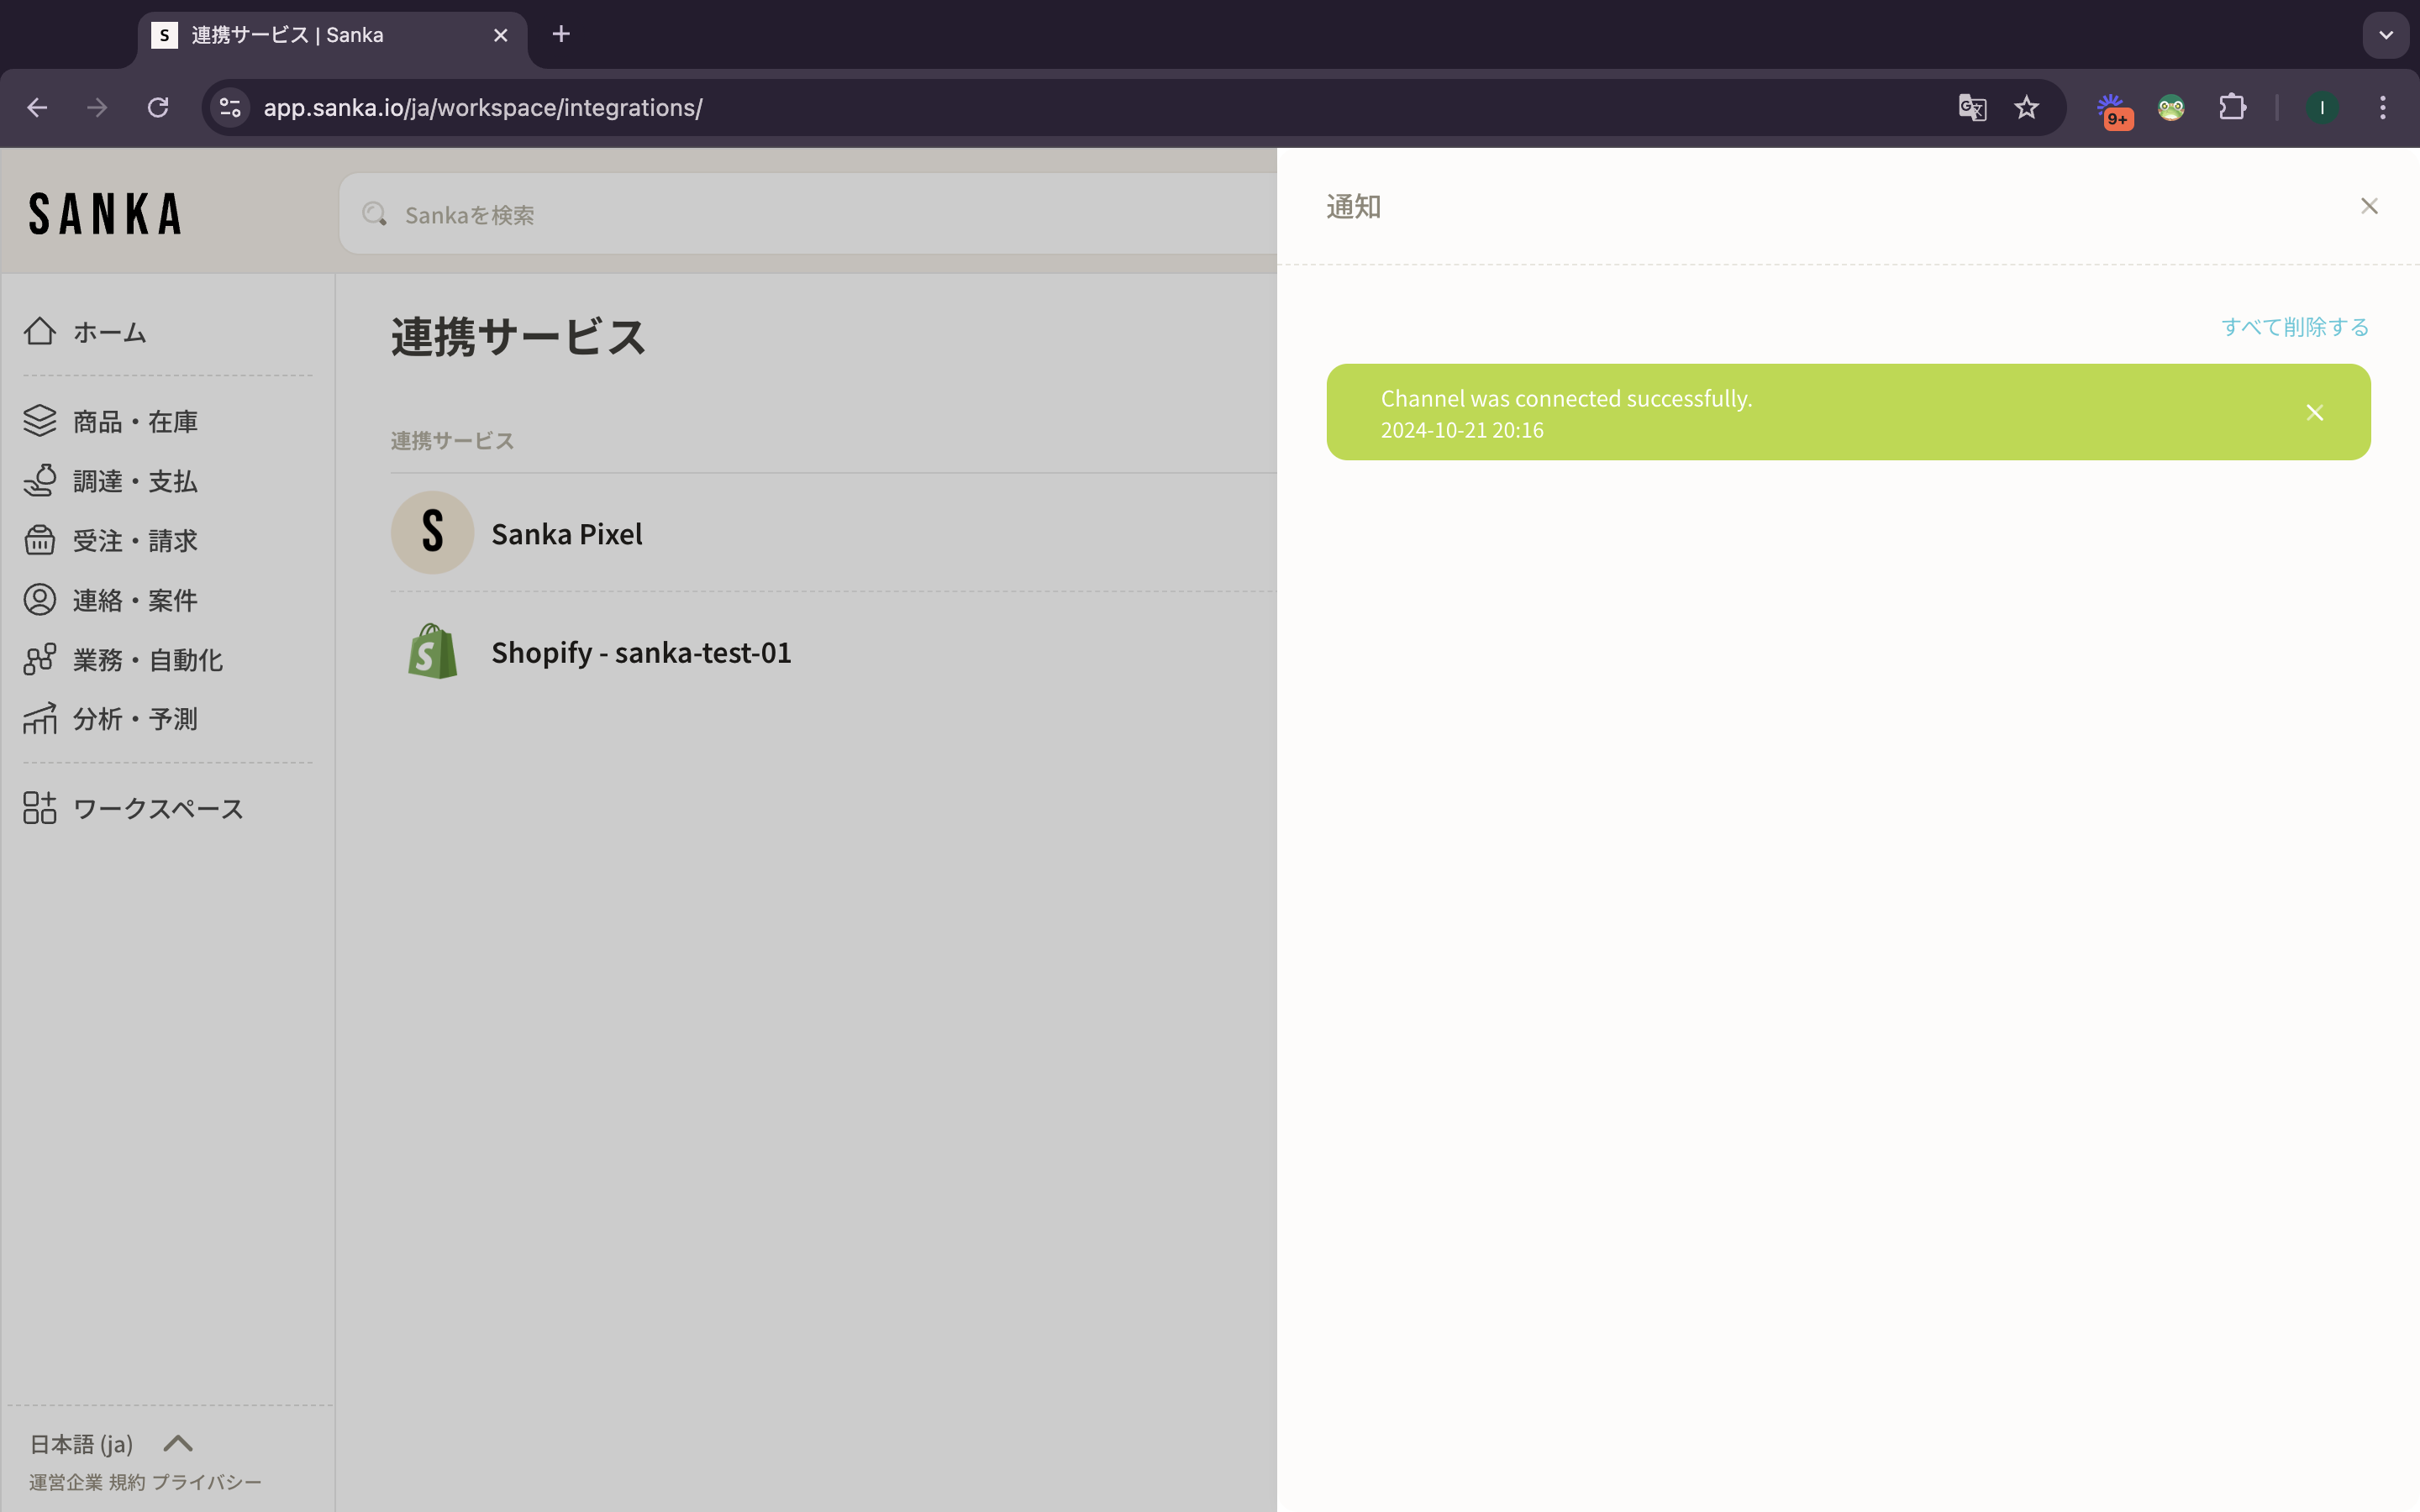Click the Sanka Pixel S avatar
This screenshot has width=2420, height=1512.
[x=432, y=532]
